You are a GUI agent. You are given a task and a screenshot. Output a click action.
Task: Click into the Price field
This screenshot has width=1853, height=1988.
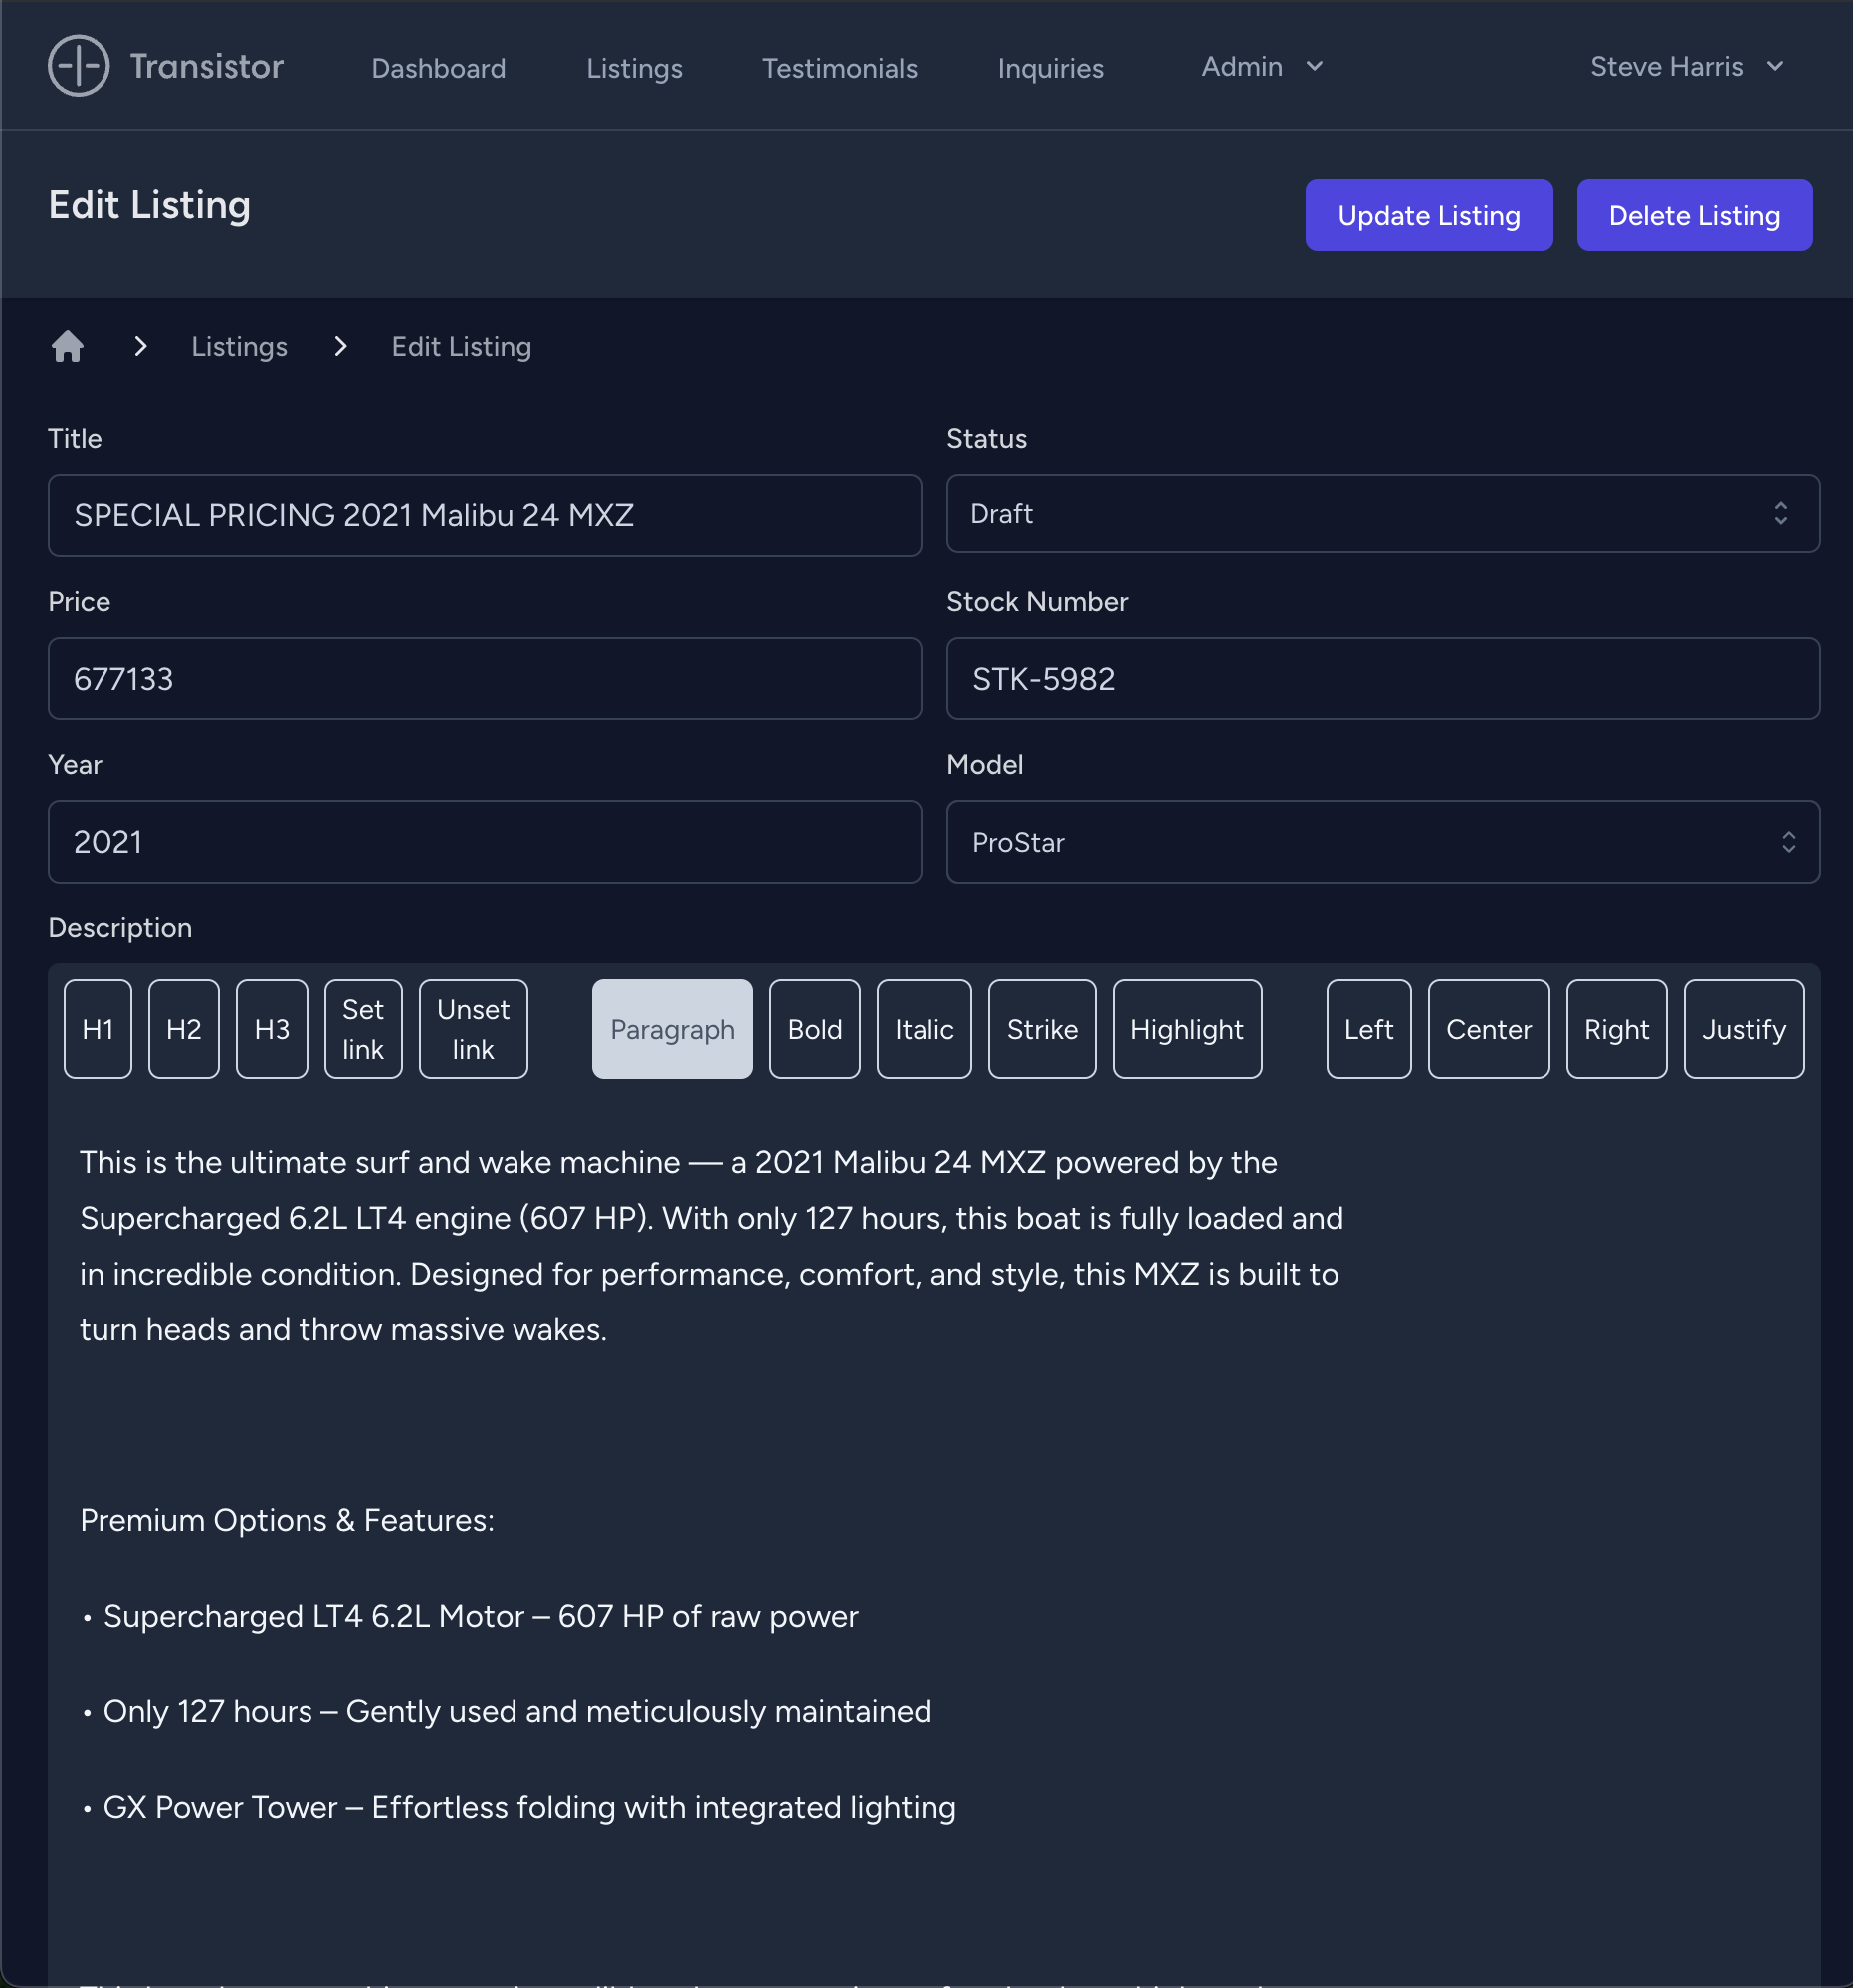point(484,678)
